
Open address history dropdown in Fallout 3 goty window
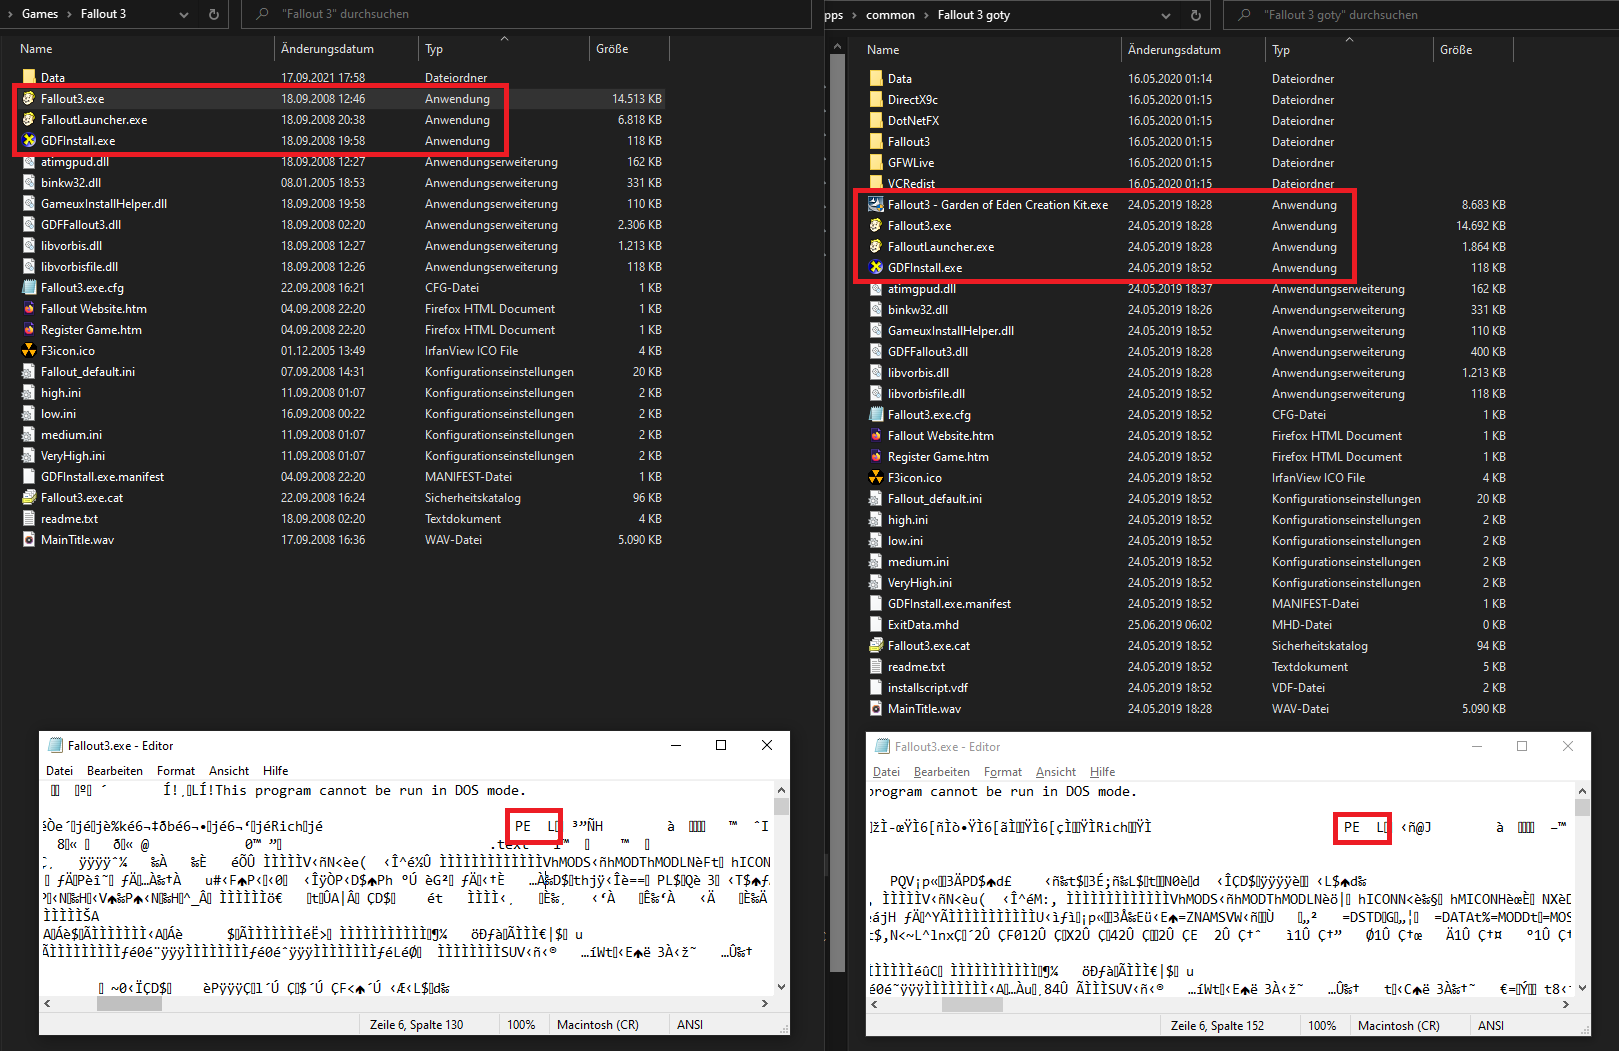(1166, 15)
